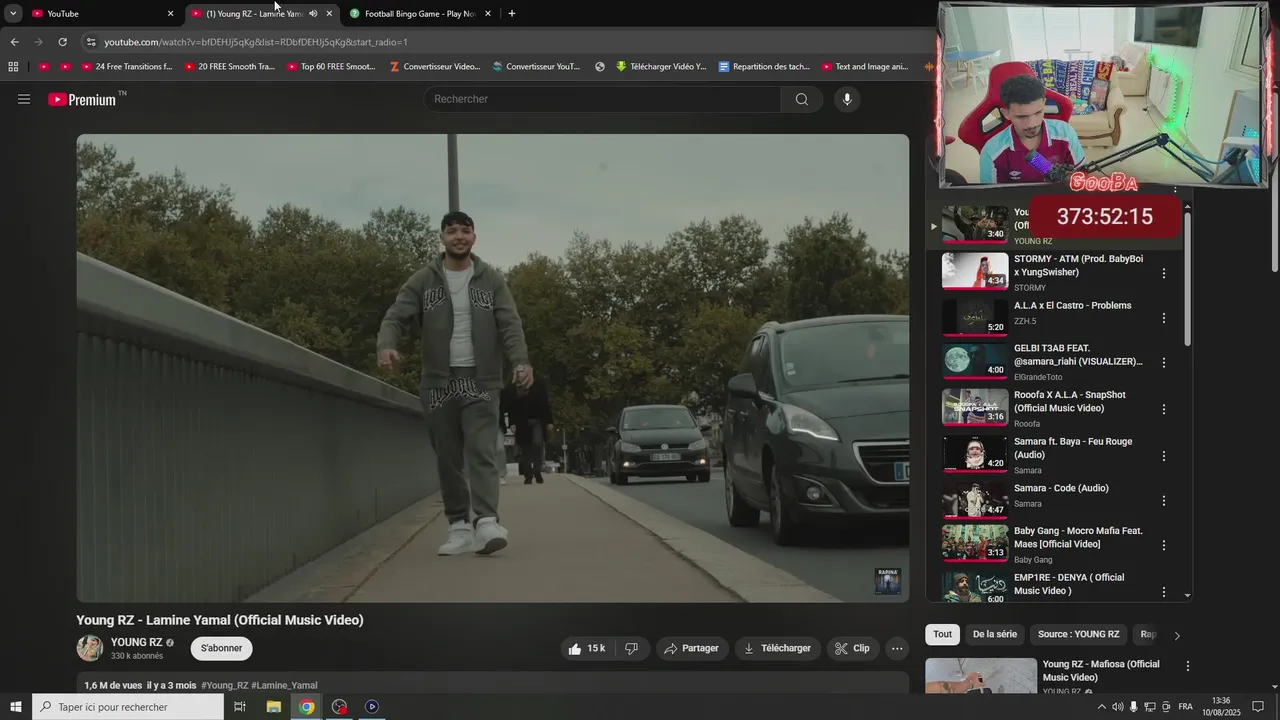Play Samara - Code (Audio) title
The image size is (1280, 720).
tap(1061, 488)
